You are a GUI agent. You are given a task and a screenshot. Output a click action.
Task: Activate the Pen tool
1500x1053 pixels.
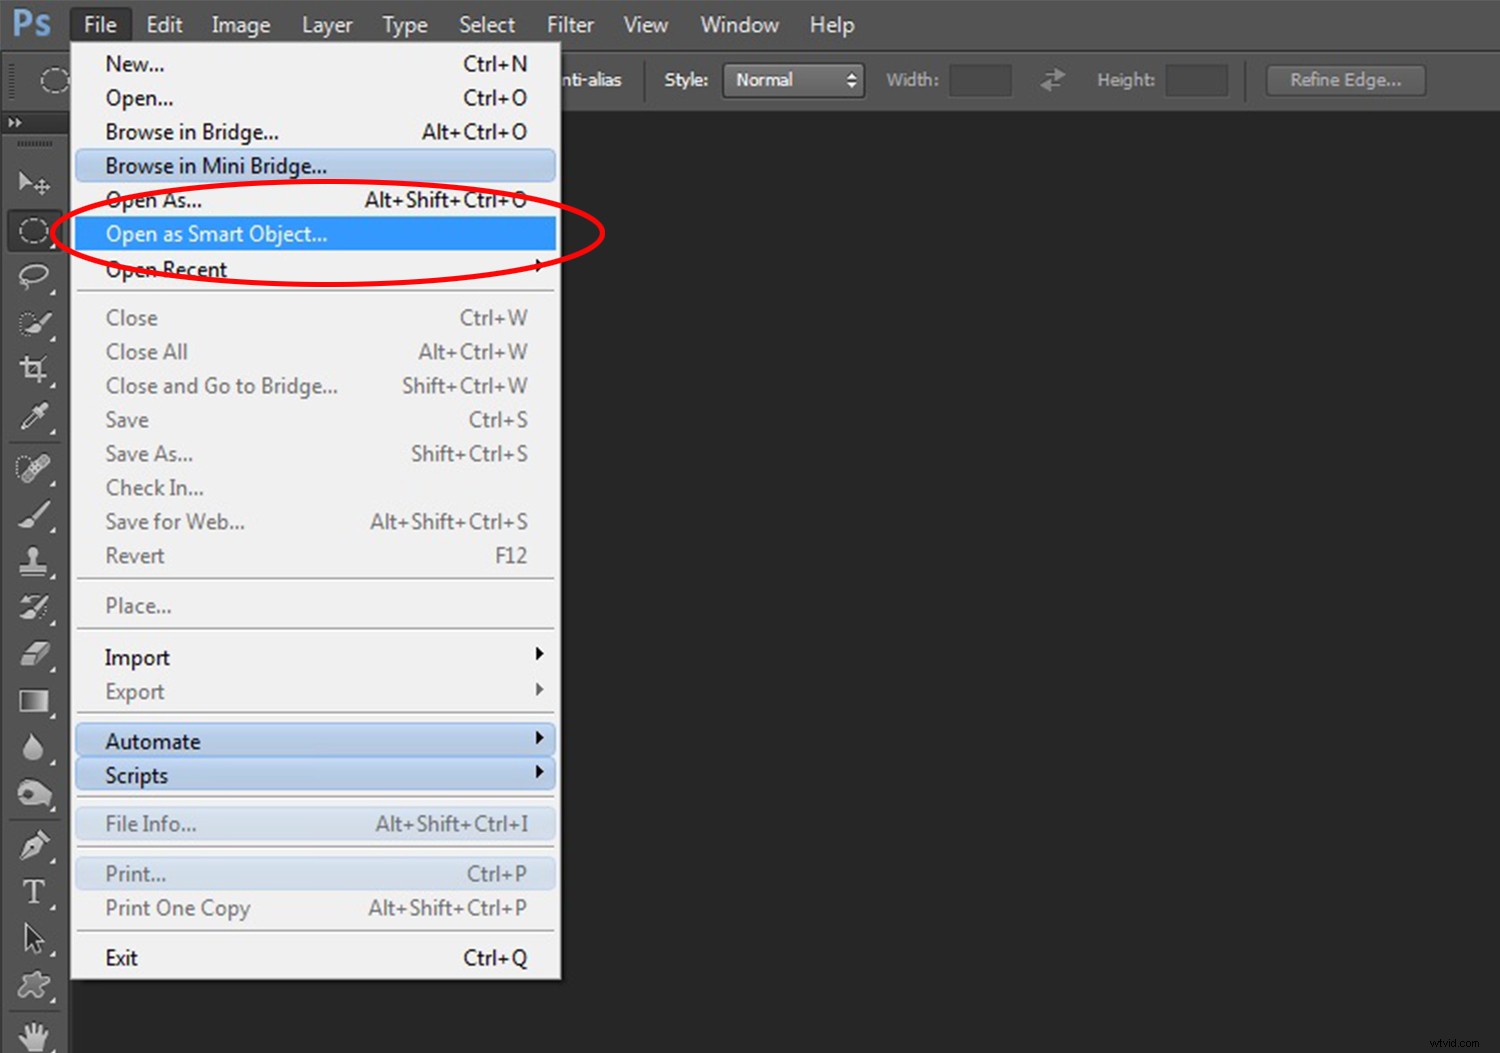(33, 846)
